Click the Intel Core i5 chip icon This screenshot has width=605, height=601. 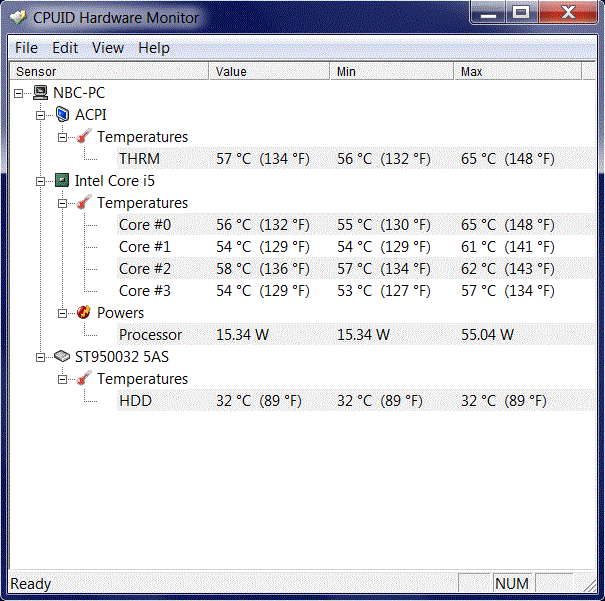coord(62,181)
